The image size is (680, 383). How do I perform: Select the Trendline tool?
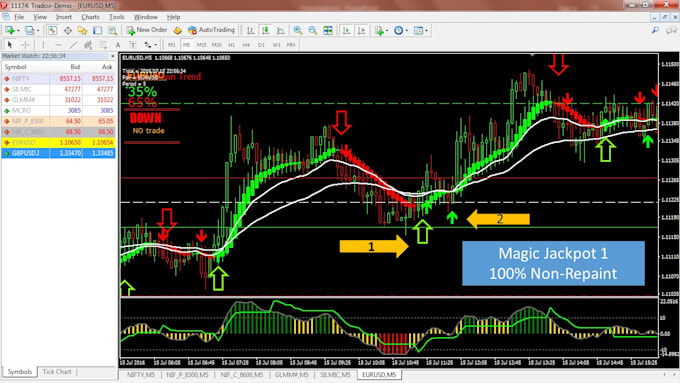tap(73, 45)
